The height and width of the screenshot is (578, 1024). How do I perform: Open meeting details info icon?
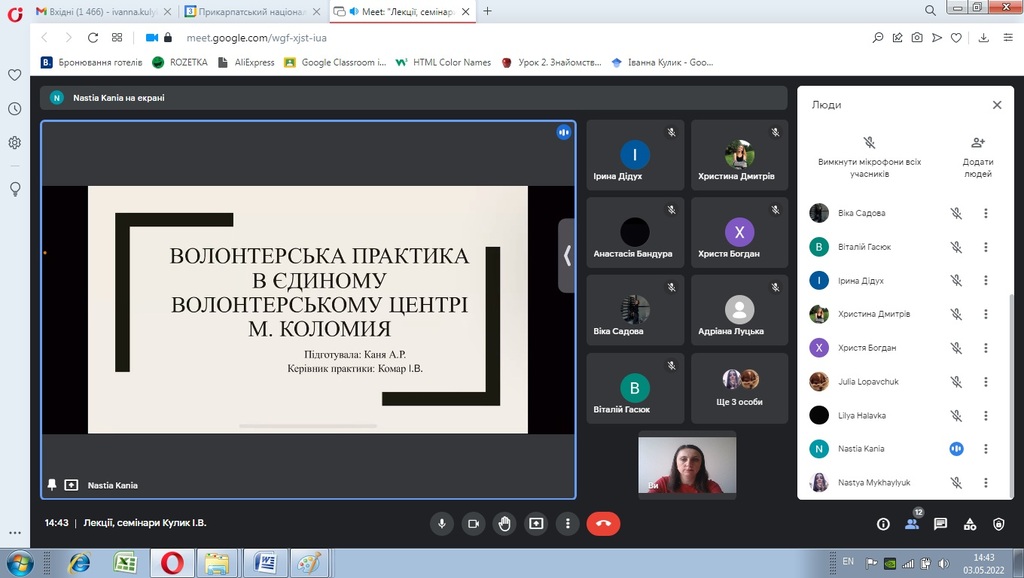click(883, 523)
